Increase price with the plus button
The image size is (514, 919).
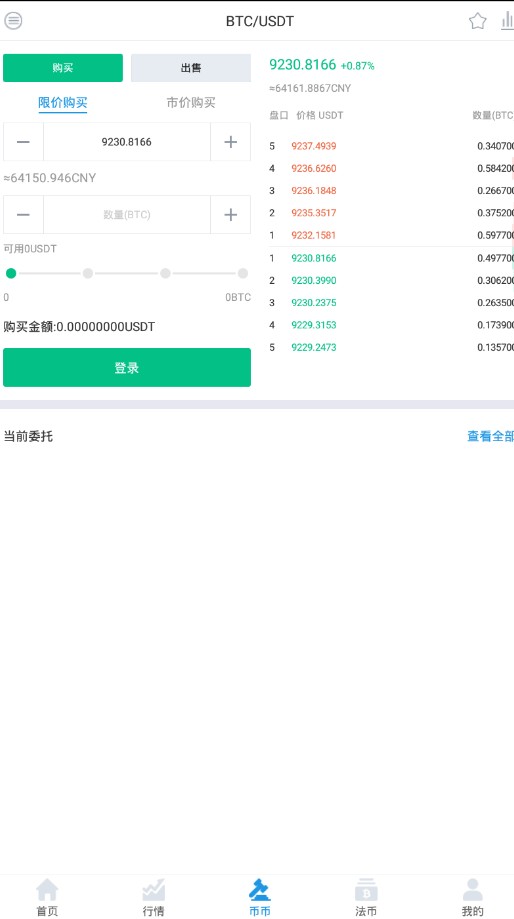pos(230,142)
